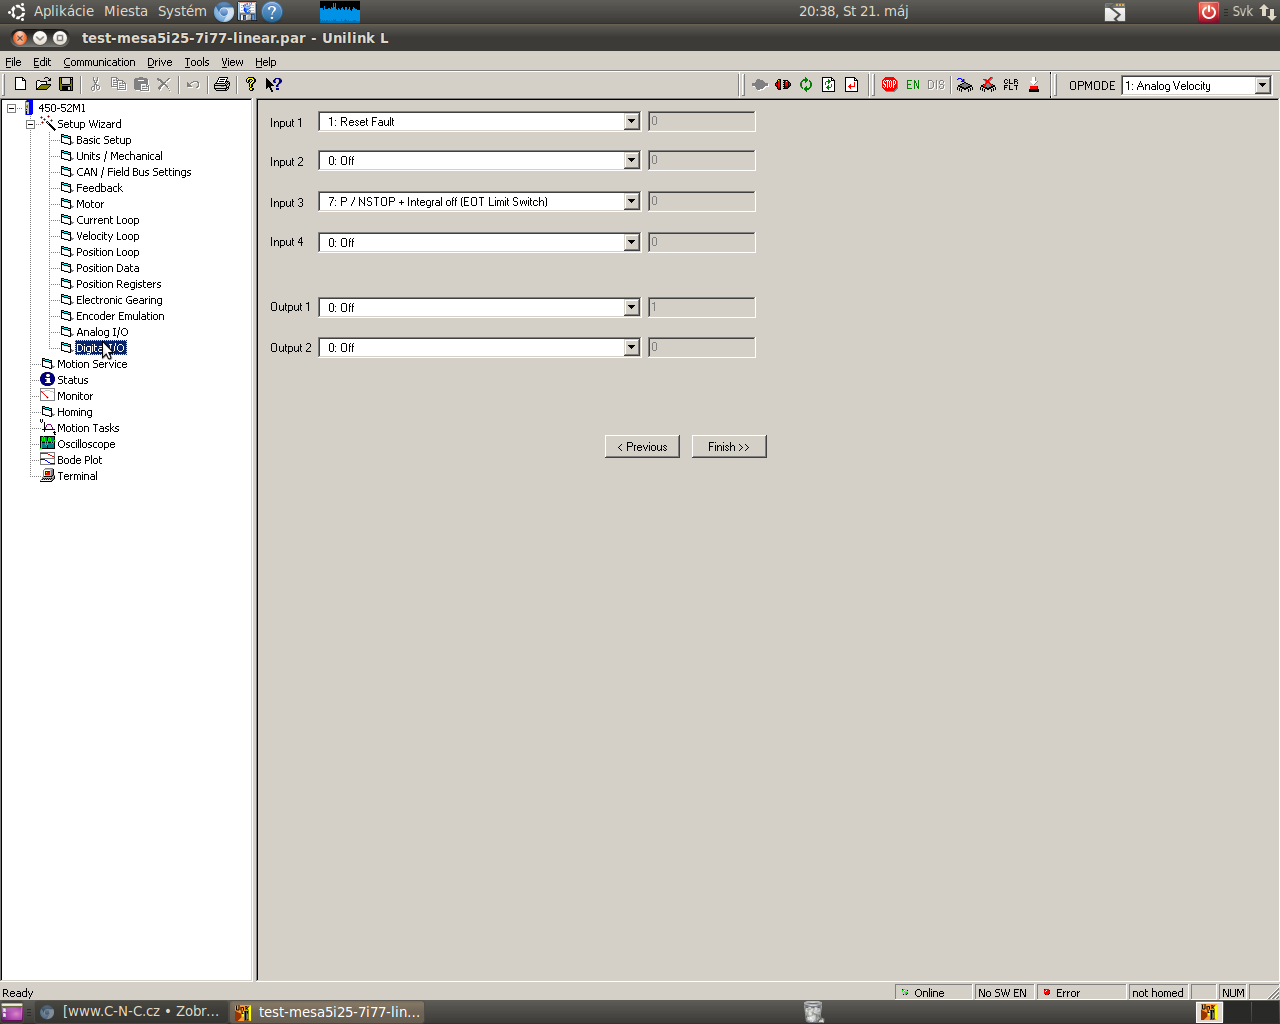
Task: Click the page with green arrows icon
Action: point(829,85)
